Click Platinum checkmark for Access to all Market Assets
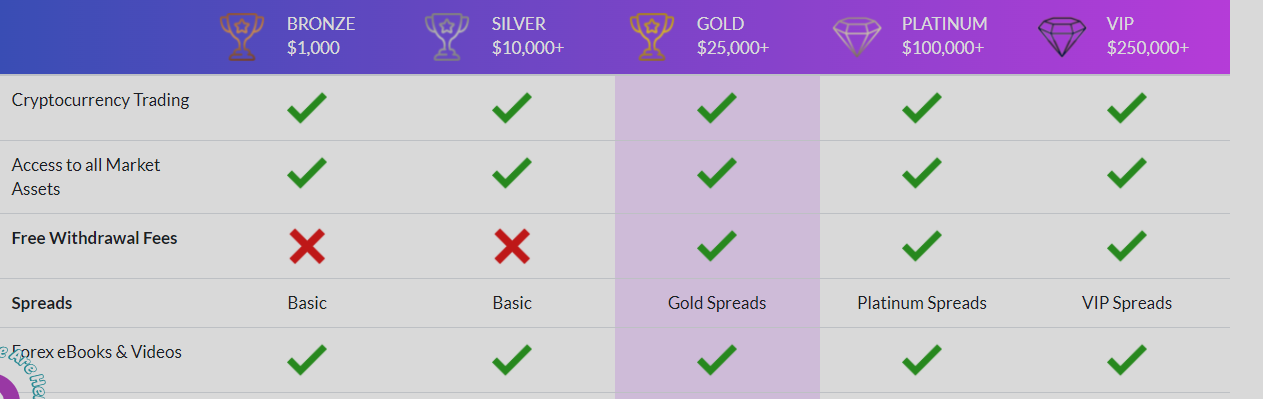The width and height of the screenshot is (1263, 399). point(922,173)
